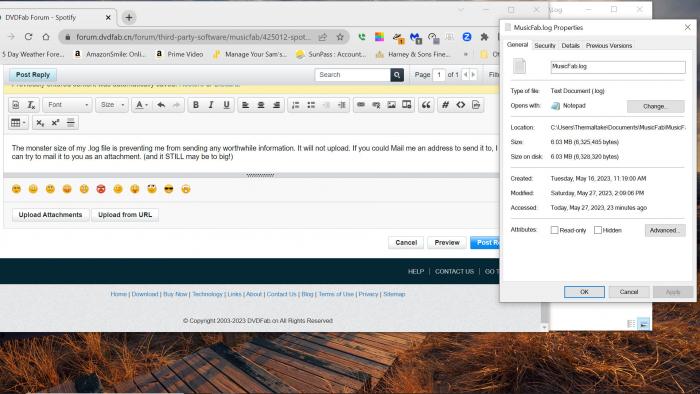700x394 pixels.
Task: Insert the sunglasses emoji
Action: point(169,189)
